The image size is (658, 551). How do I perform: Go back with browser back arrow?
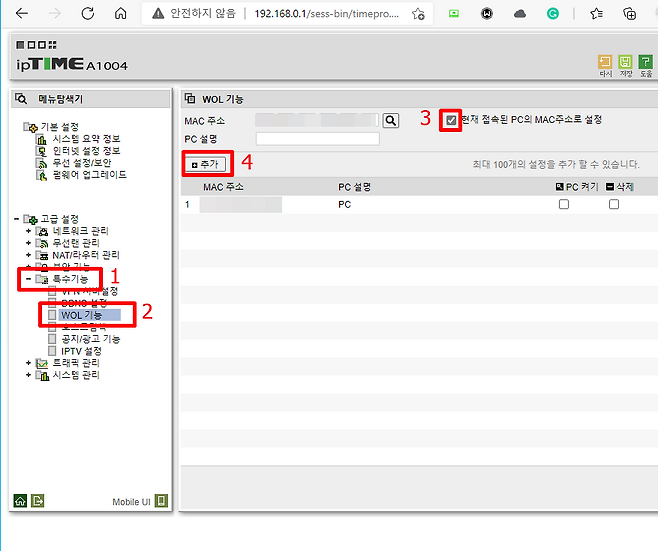coord(22,13)
